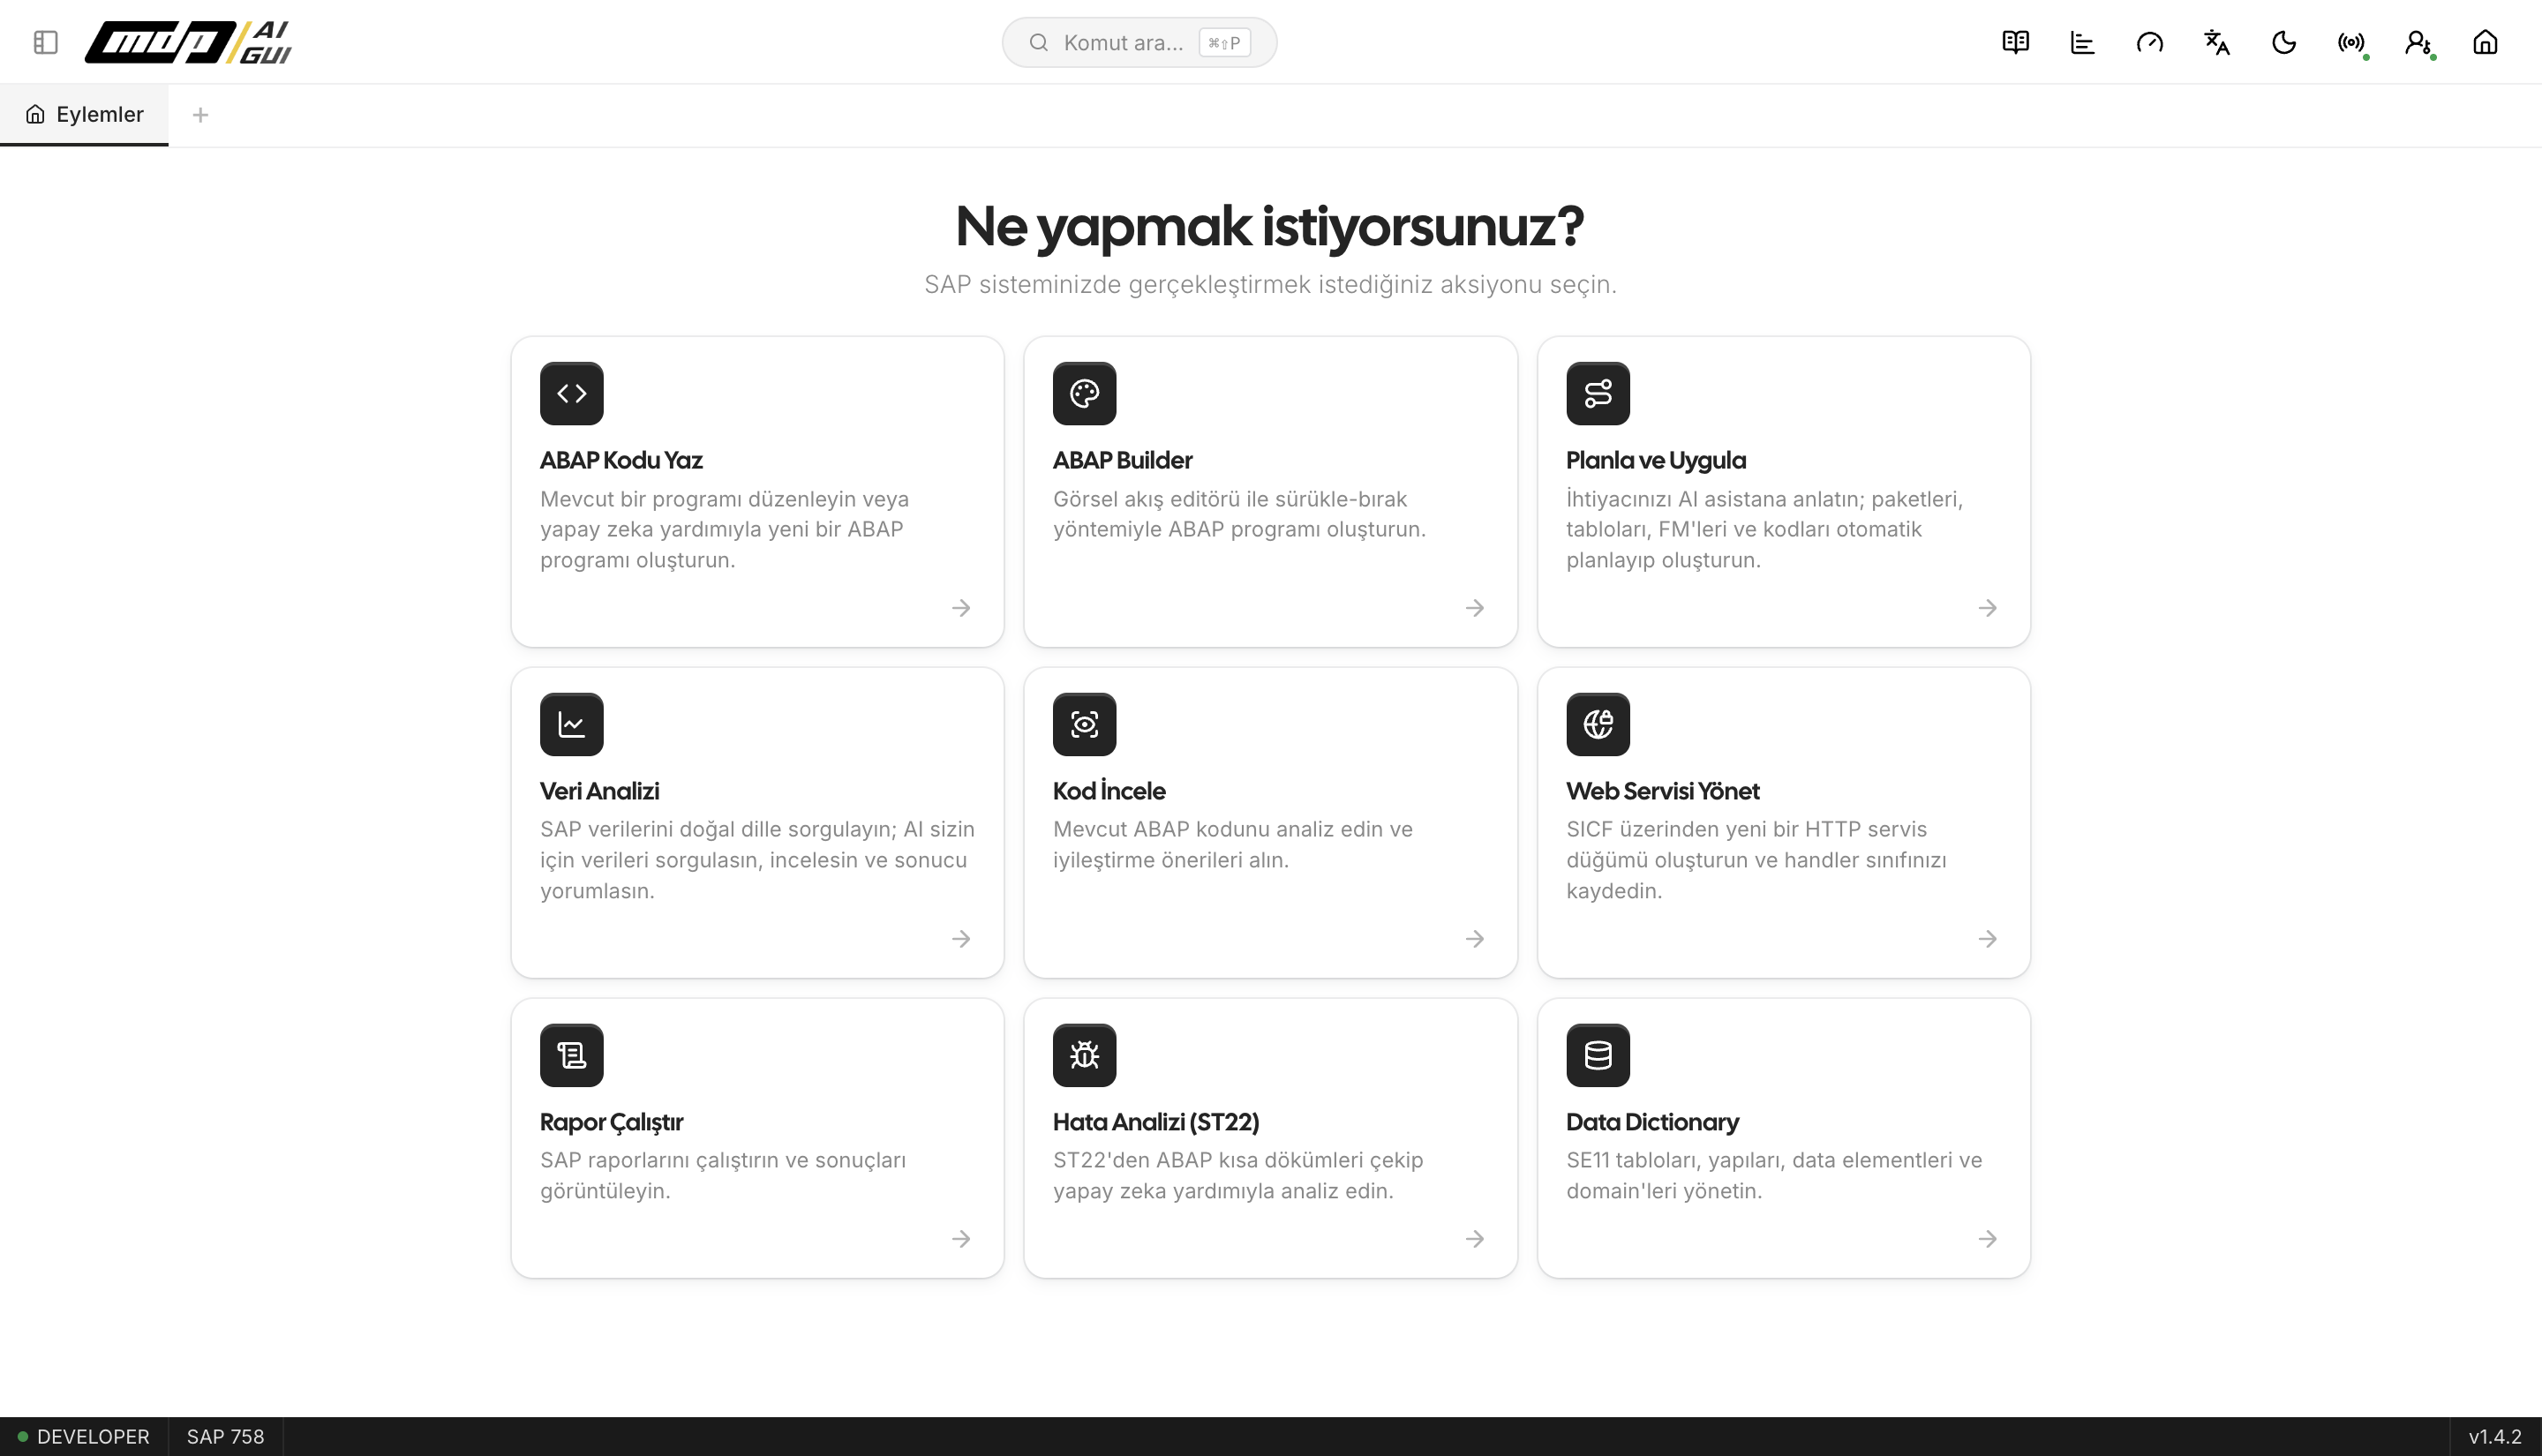
Task: Toggle dark mode moon icon
Action: point(2284,42)
